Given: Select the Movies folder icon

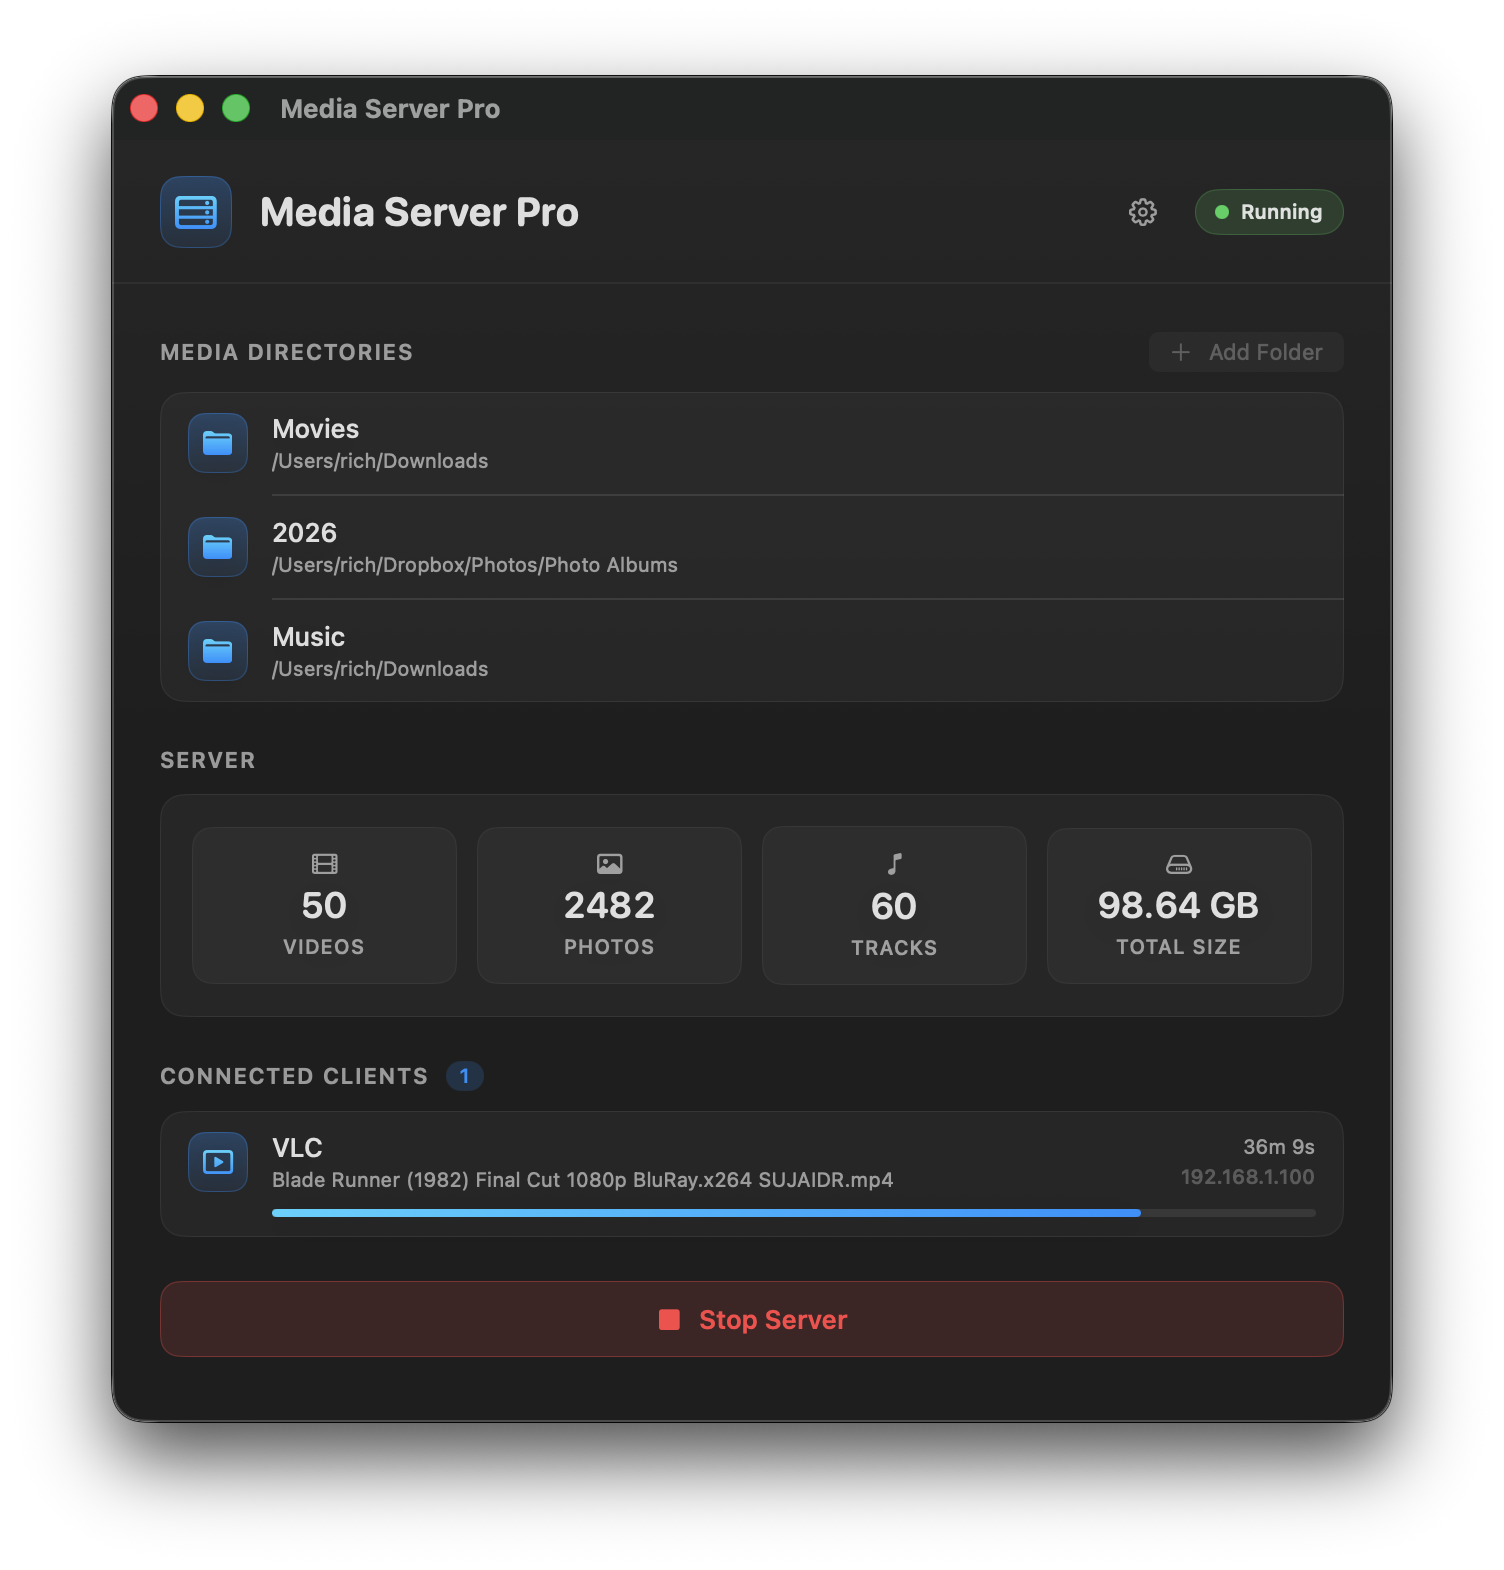Looking at the screenshot, I should click(x=218, y=443).
